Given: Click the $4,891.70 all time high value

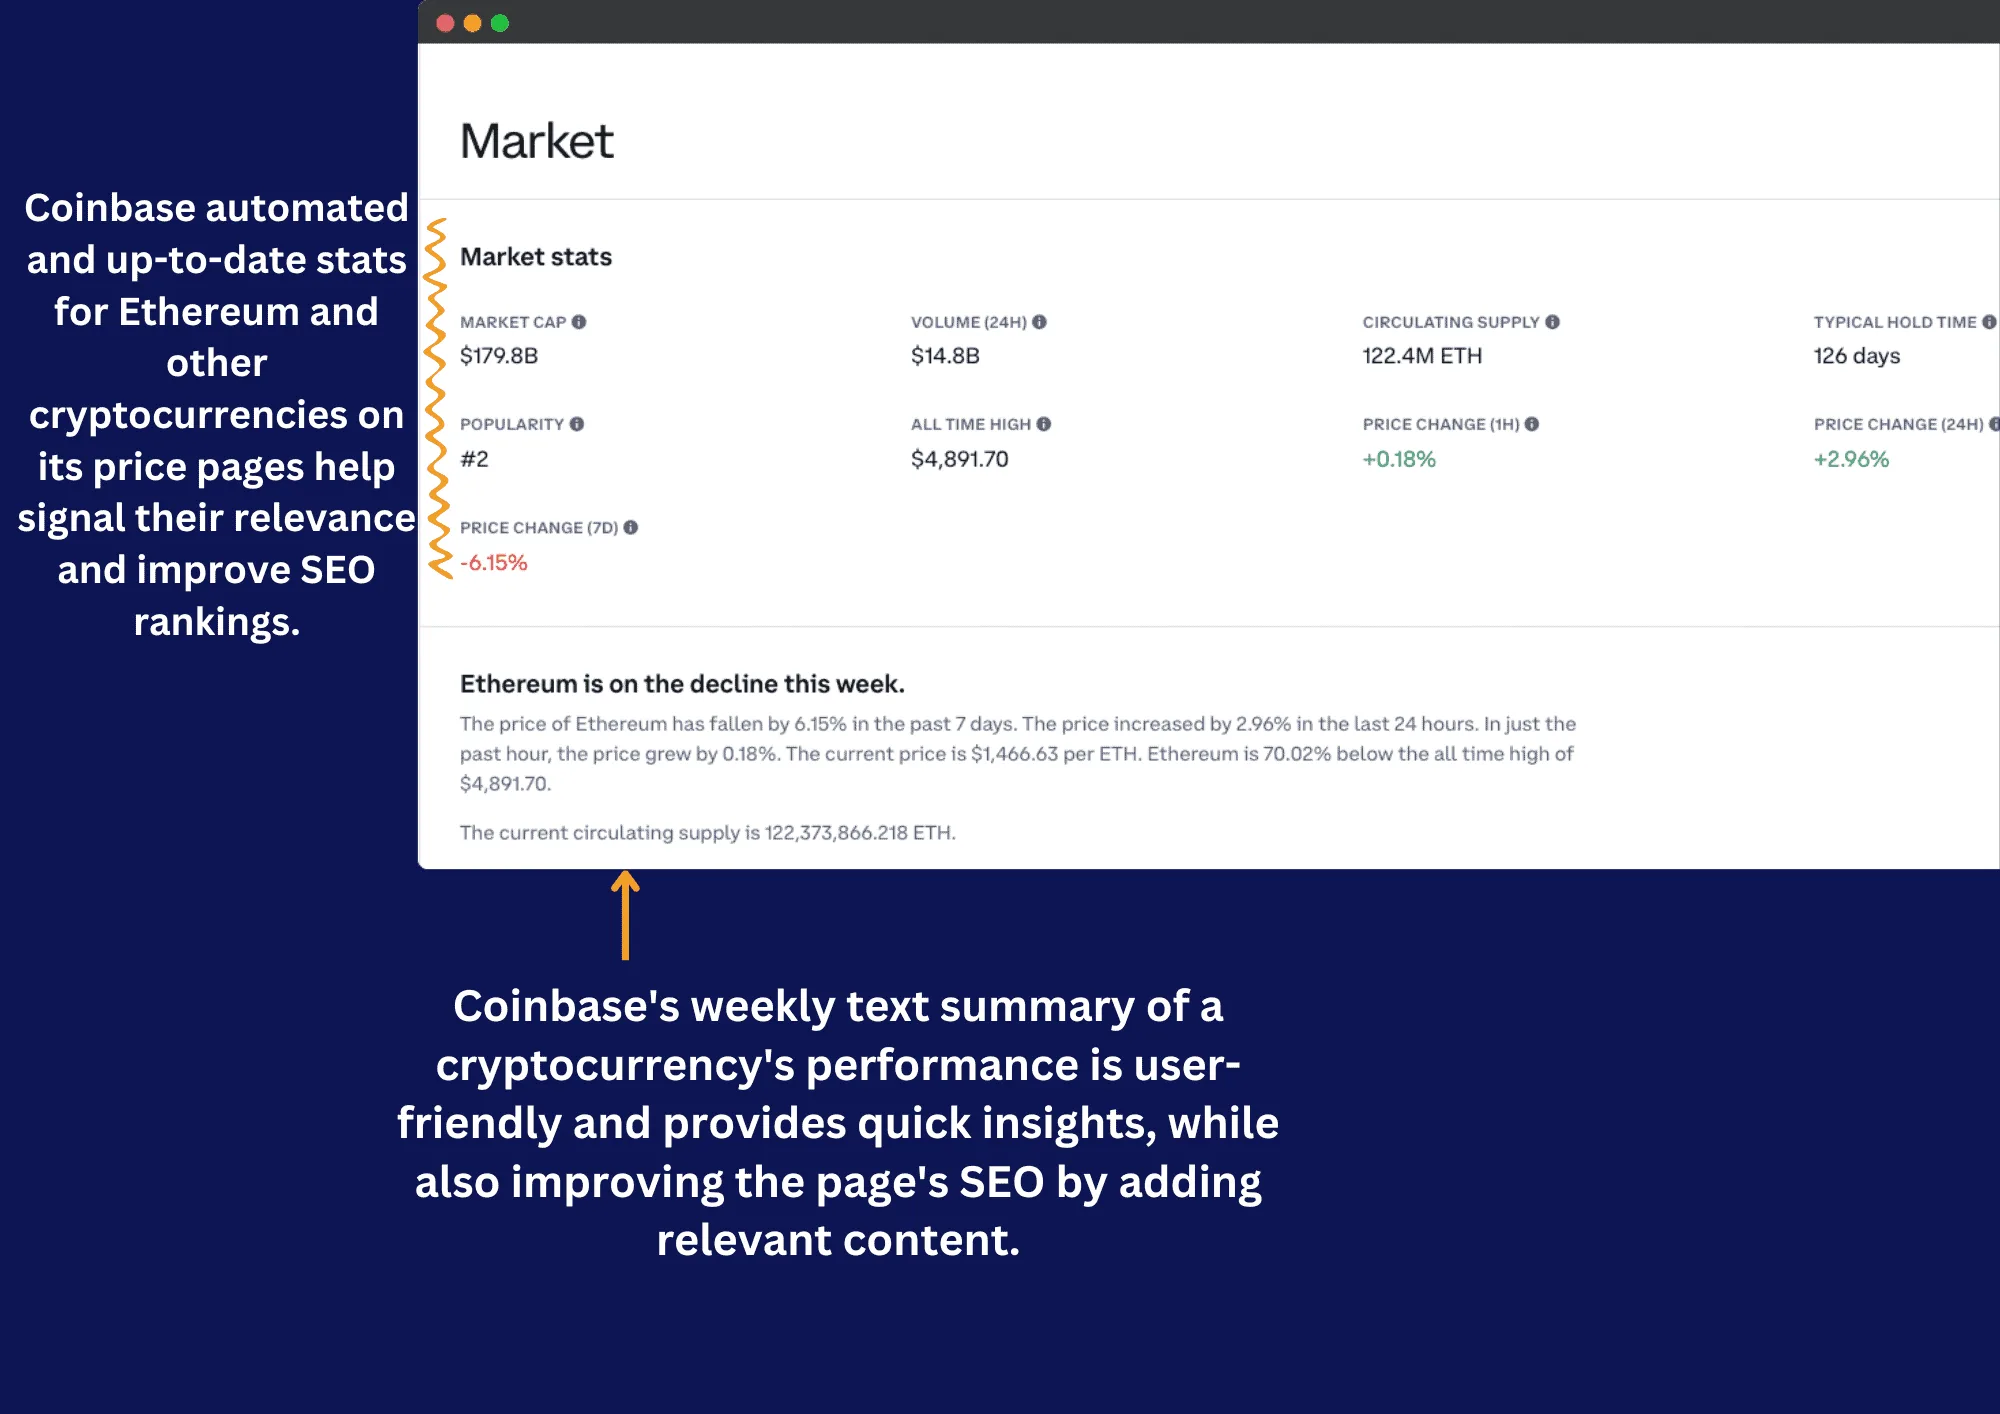Looking at the screenshot, I should pyautogui.click(x=959, y=460).
